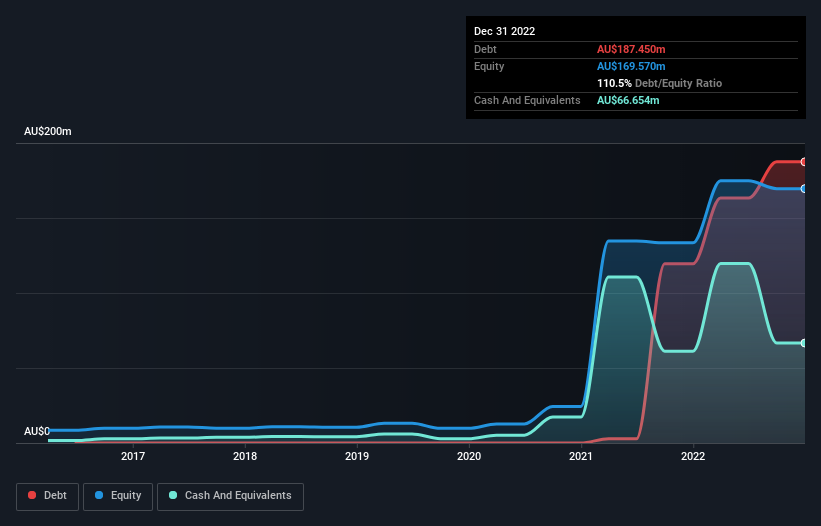Click the red Debt endpoint marker
821x526 pixels.
pyautogui.click(x=804, y=162)
